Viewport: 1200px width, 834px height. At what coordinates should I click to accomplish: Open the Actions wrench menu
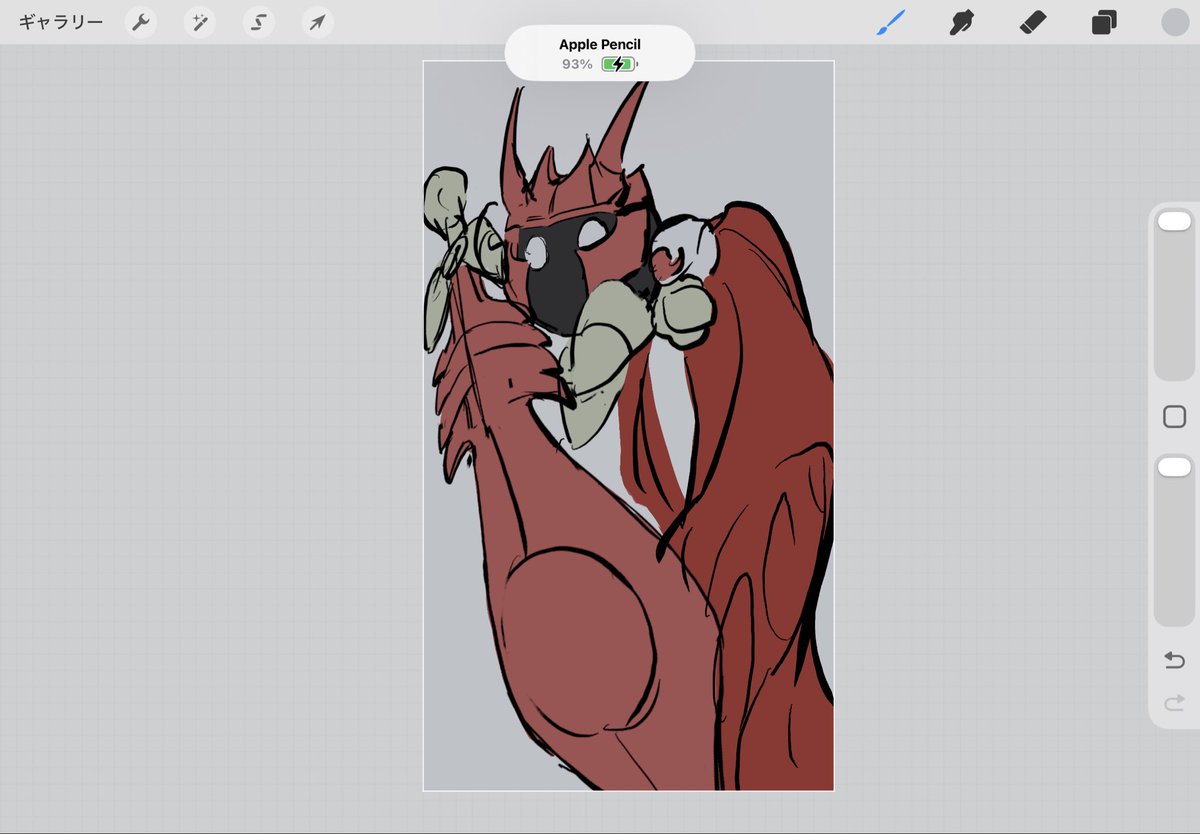141,22
